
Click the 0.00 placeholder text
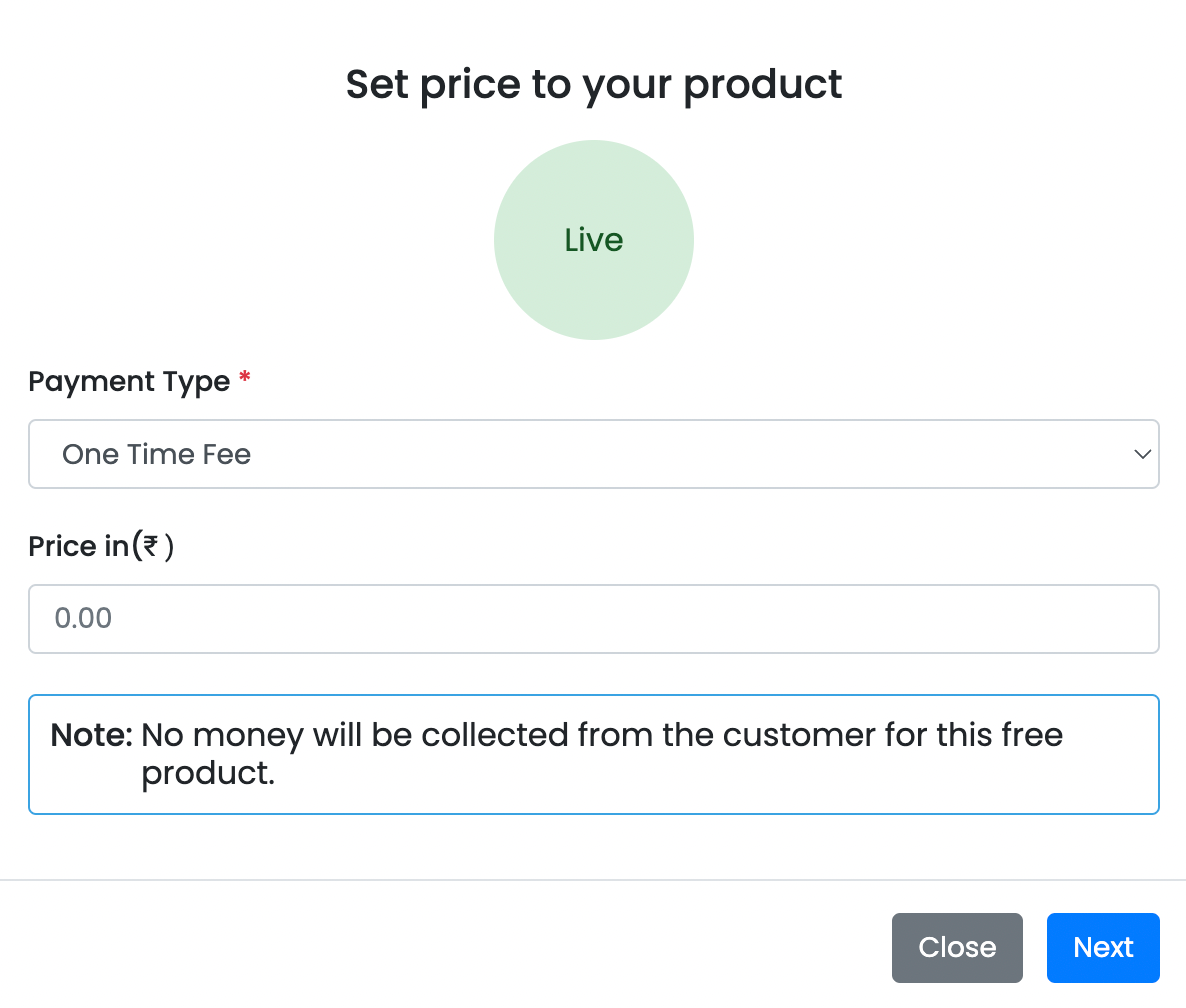tap(83, 619)
